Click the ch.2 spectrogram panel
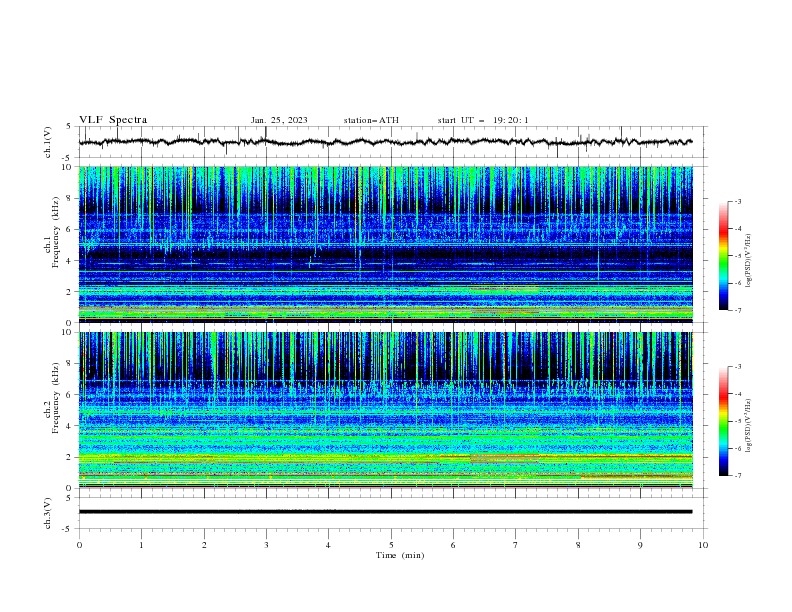Screen dimensions: 792x612 click(385, 410)
